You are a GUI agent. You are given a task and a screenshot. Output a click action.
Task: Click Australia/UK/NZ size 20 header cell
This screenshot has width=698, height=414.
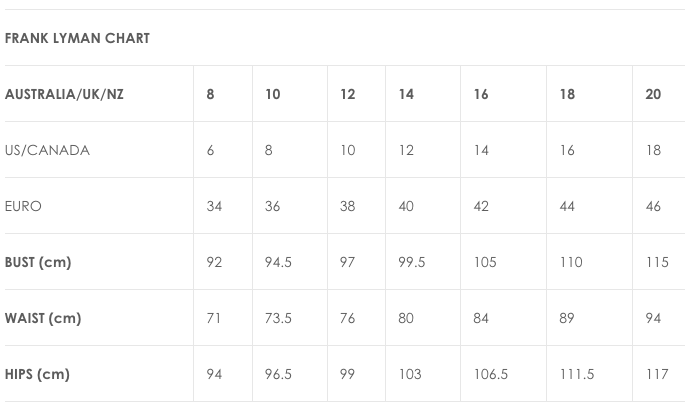click(653, 94)
